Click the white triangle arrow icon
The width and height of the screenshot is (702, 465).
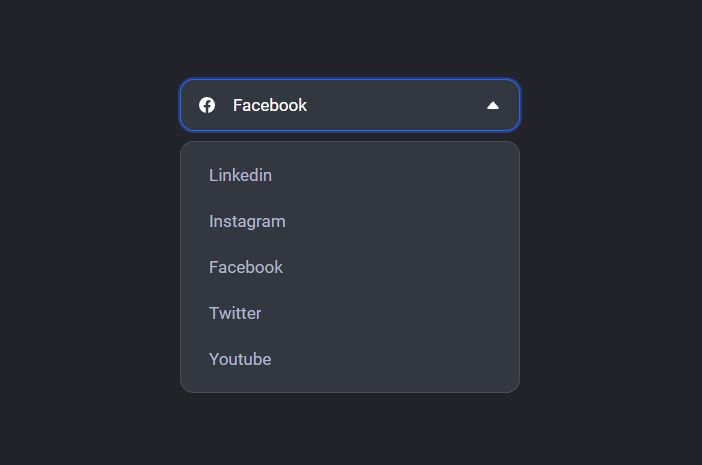pos(492,106)
